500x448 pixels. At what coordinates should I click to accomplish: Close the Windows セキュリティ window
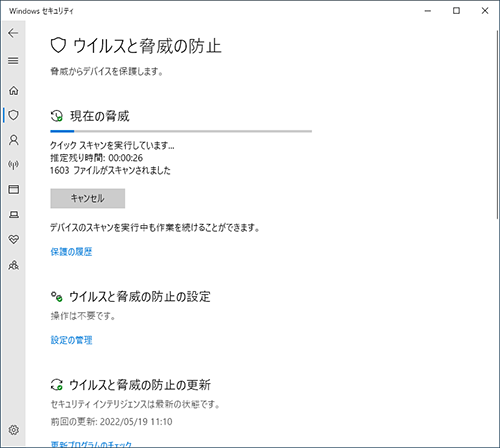point(485,11)
